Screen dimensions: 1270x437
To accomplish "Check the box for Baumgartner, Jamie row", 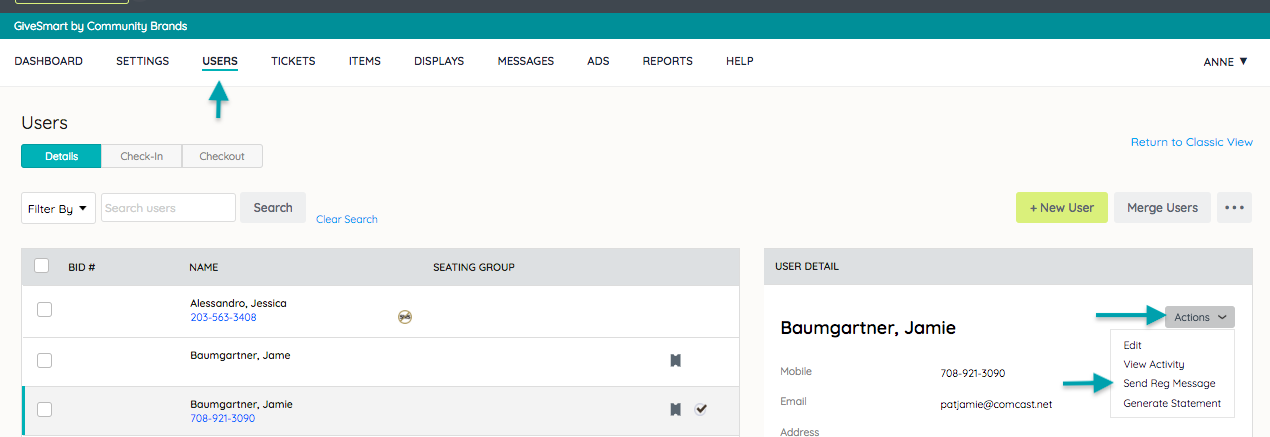I will click(x=45, y=409).
